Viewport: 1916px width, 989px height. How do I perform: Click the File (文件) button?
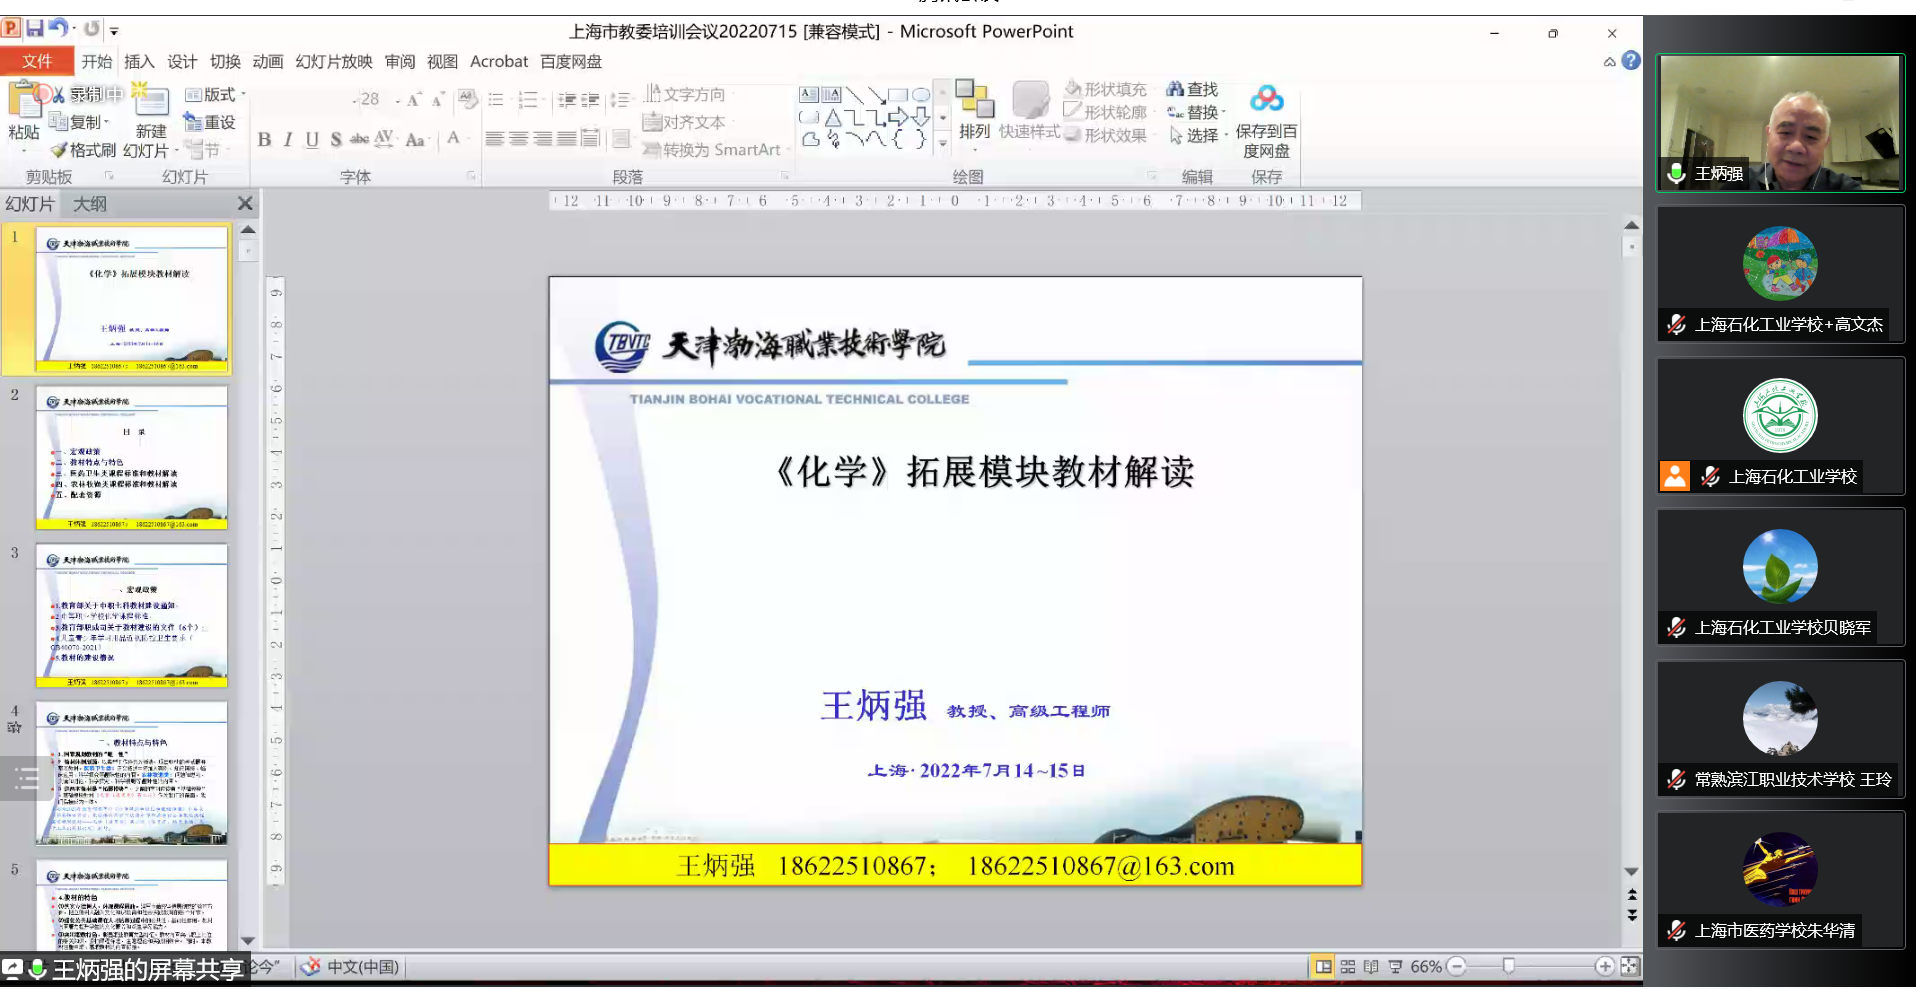coord(37,62)
